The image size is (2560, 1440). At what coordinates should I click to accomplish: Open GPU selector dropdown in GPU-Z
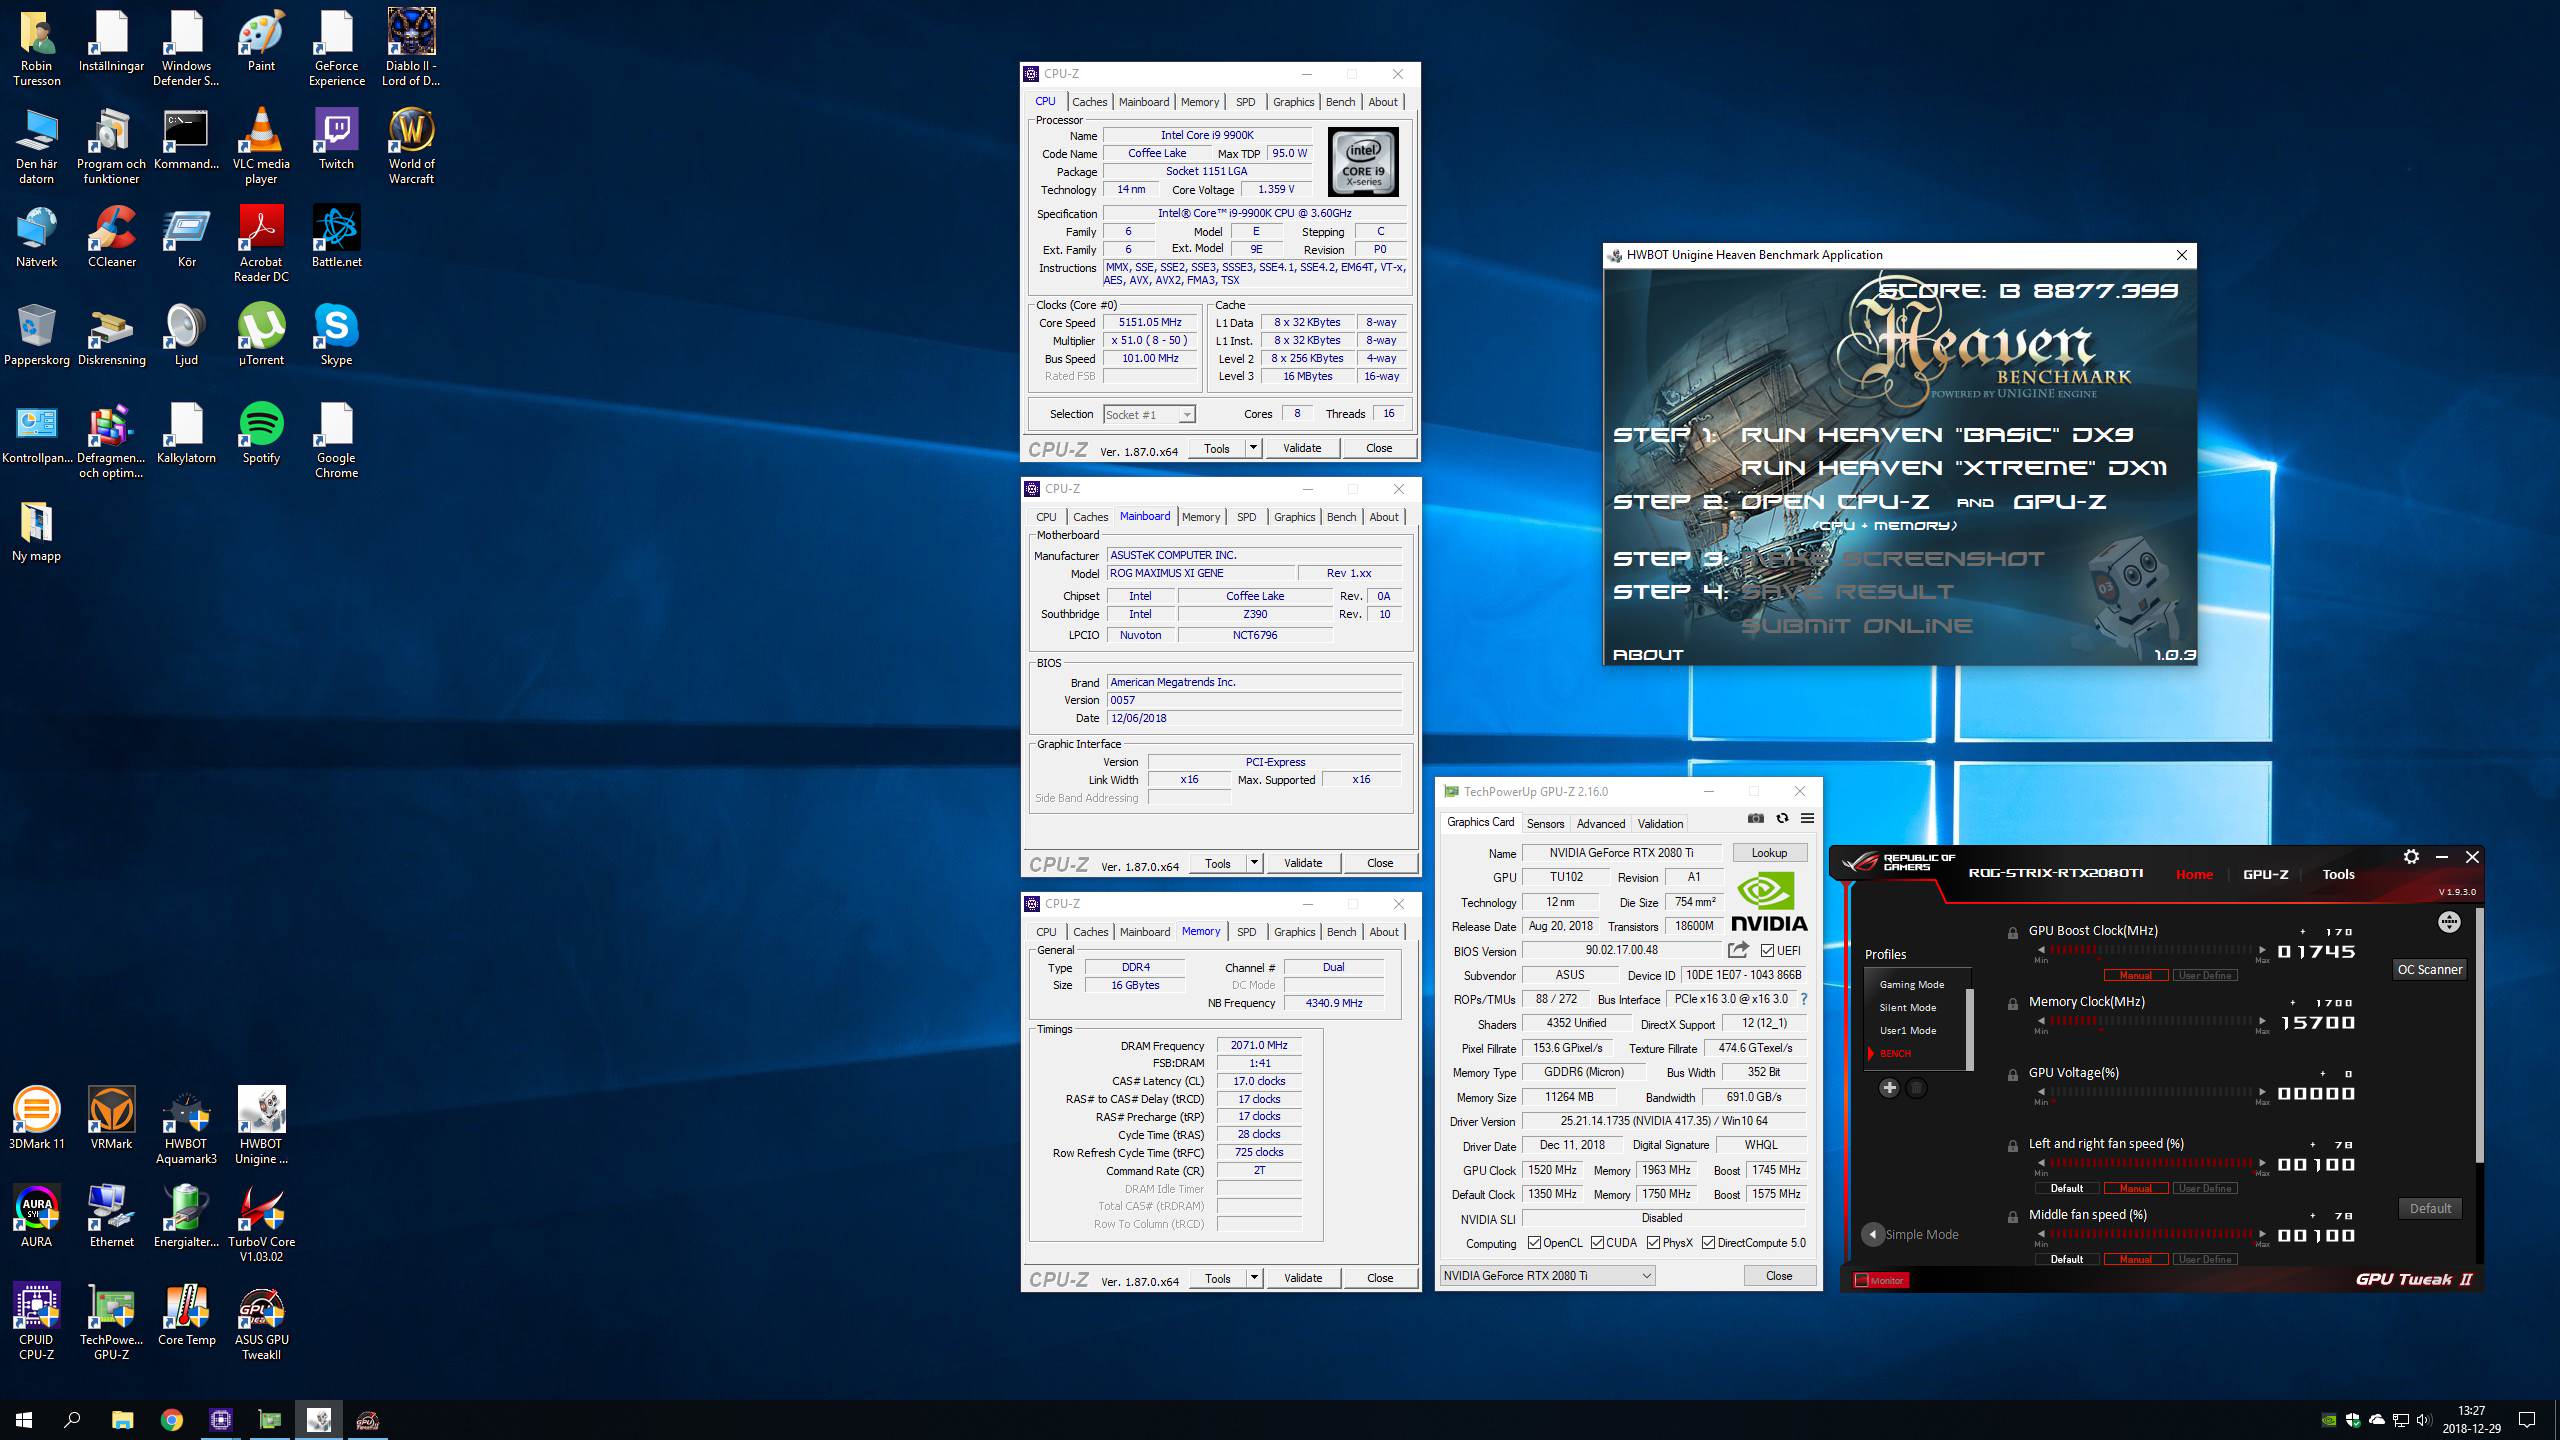[1547, 1275]
